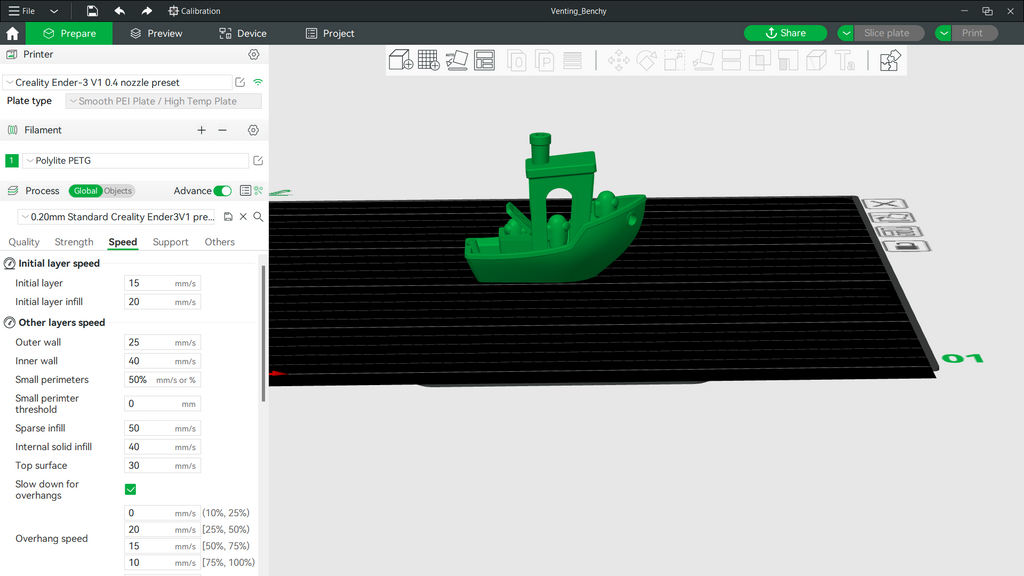This screenshot has width=1024, height=576.
Task: Click the Add model cube icon
Action: [400, 60]
